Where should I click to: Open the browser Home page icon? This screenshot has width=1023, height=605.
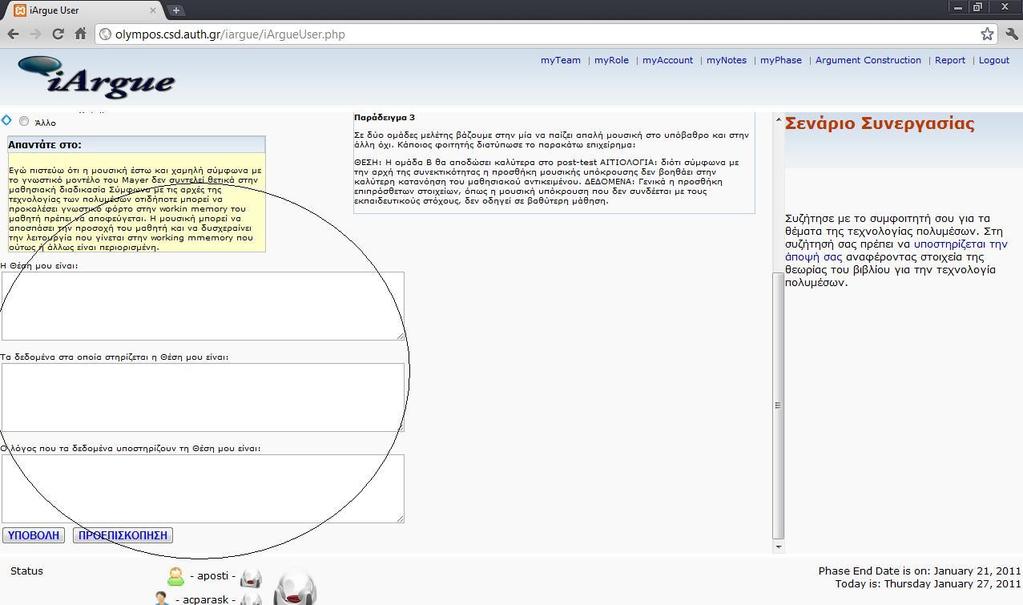pyautogui.click(x=80, y=34)
